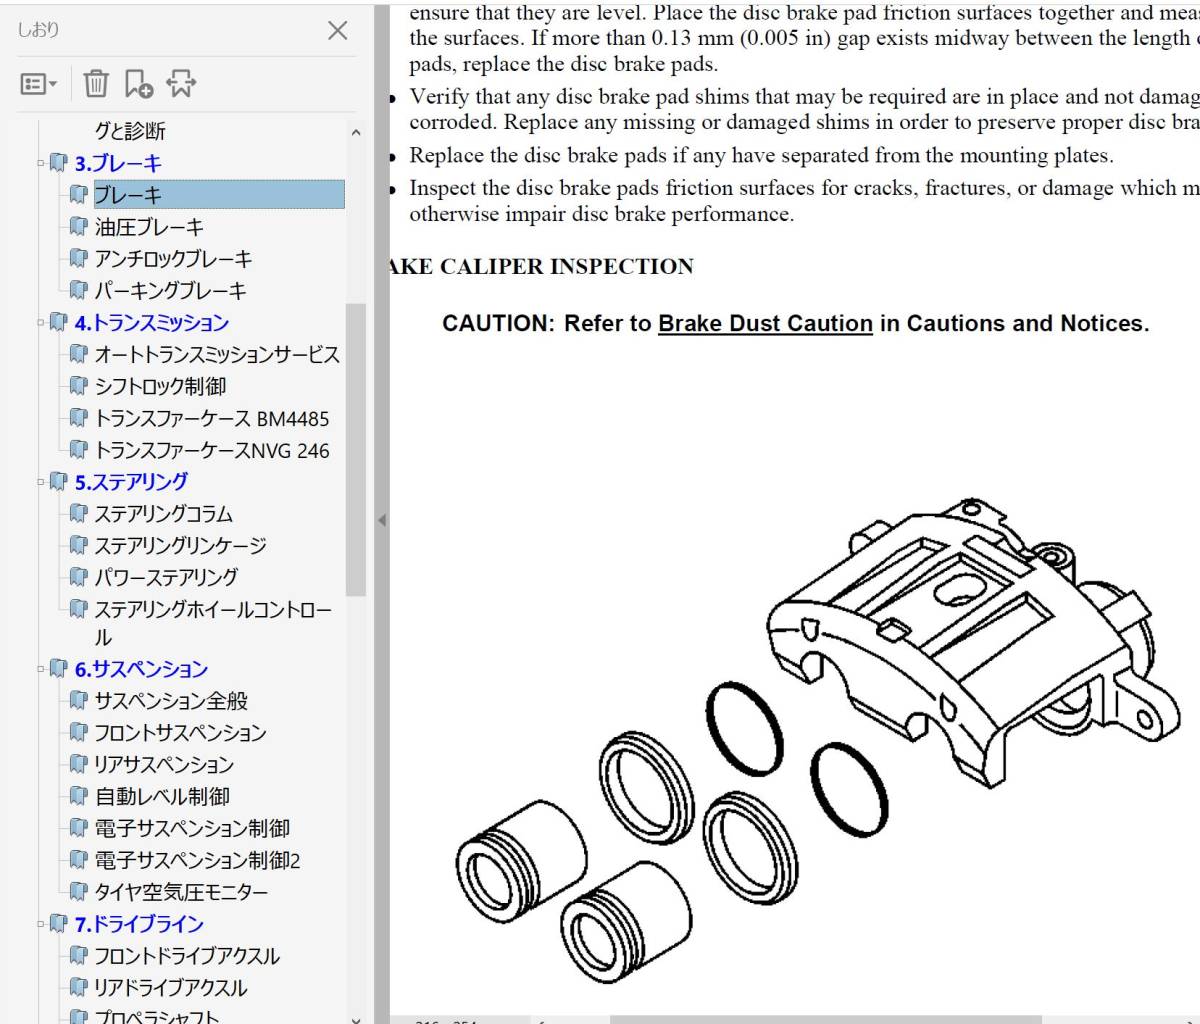Click bookmark icon beside 自動レベル制御

click(x=78, y=797)
